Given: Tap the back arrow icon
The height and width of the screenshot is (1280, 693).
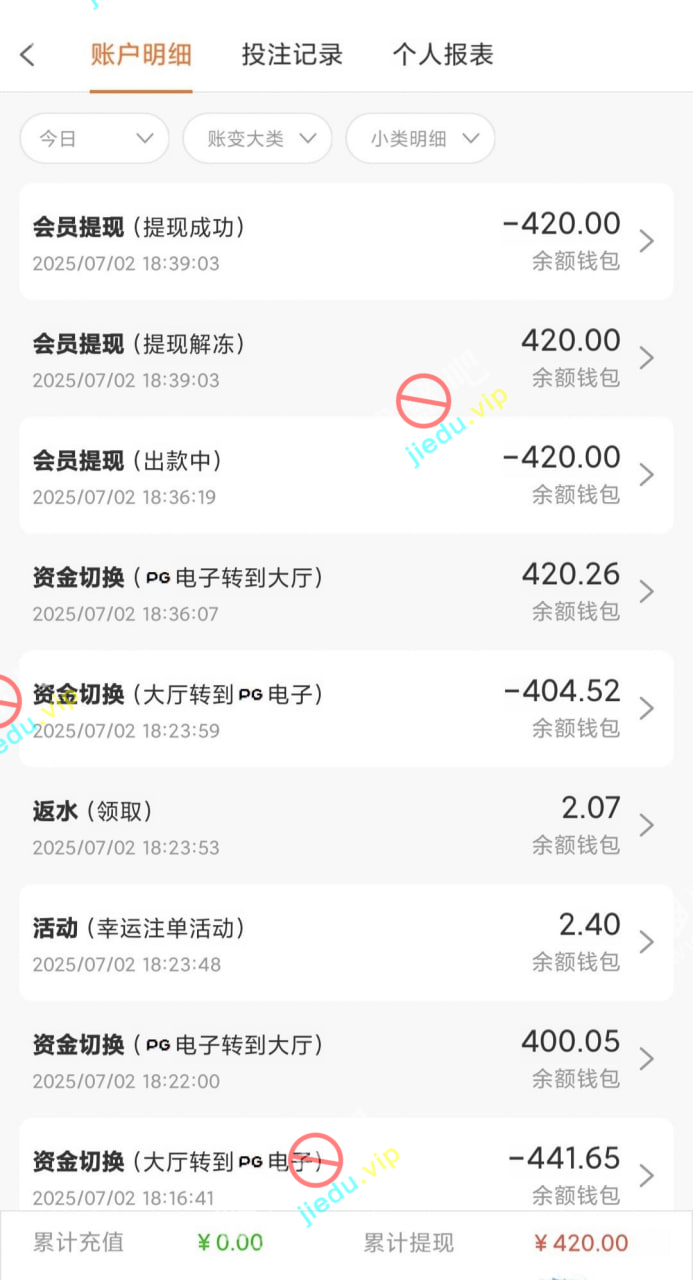Looking at the screenshot, I should pos(28,55).
